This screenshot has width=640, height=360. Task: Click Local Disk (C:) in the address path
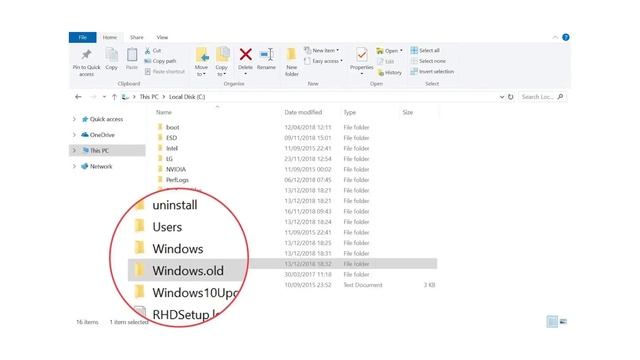coord(187,97)
